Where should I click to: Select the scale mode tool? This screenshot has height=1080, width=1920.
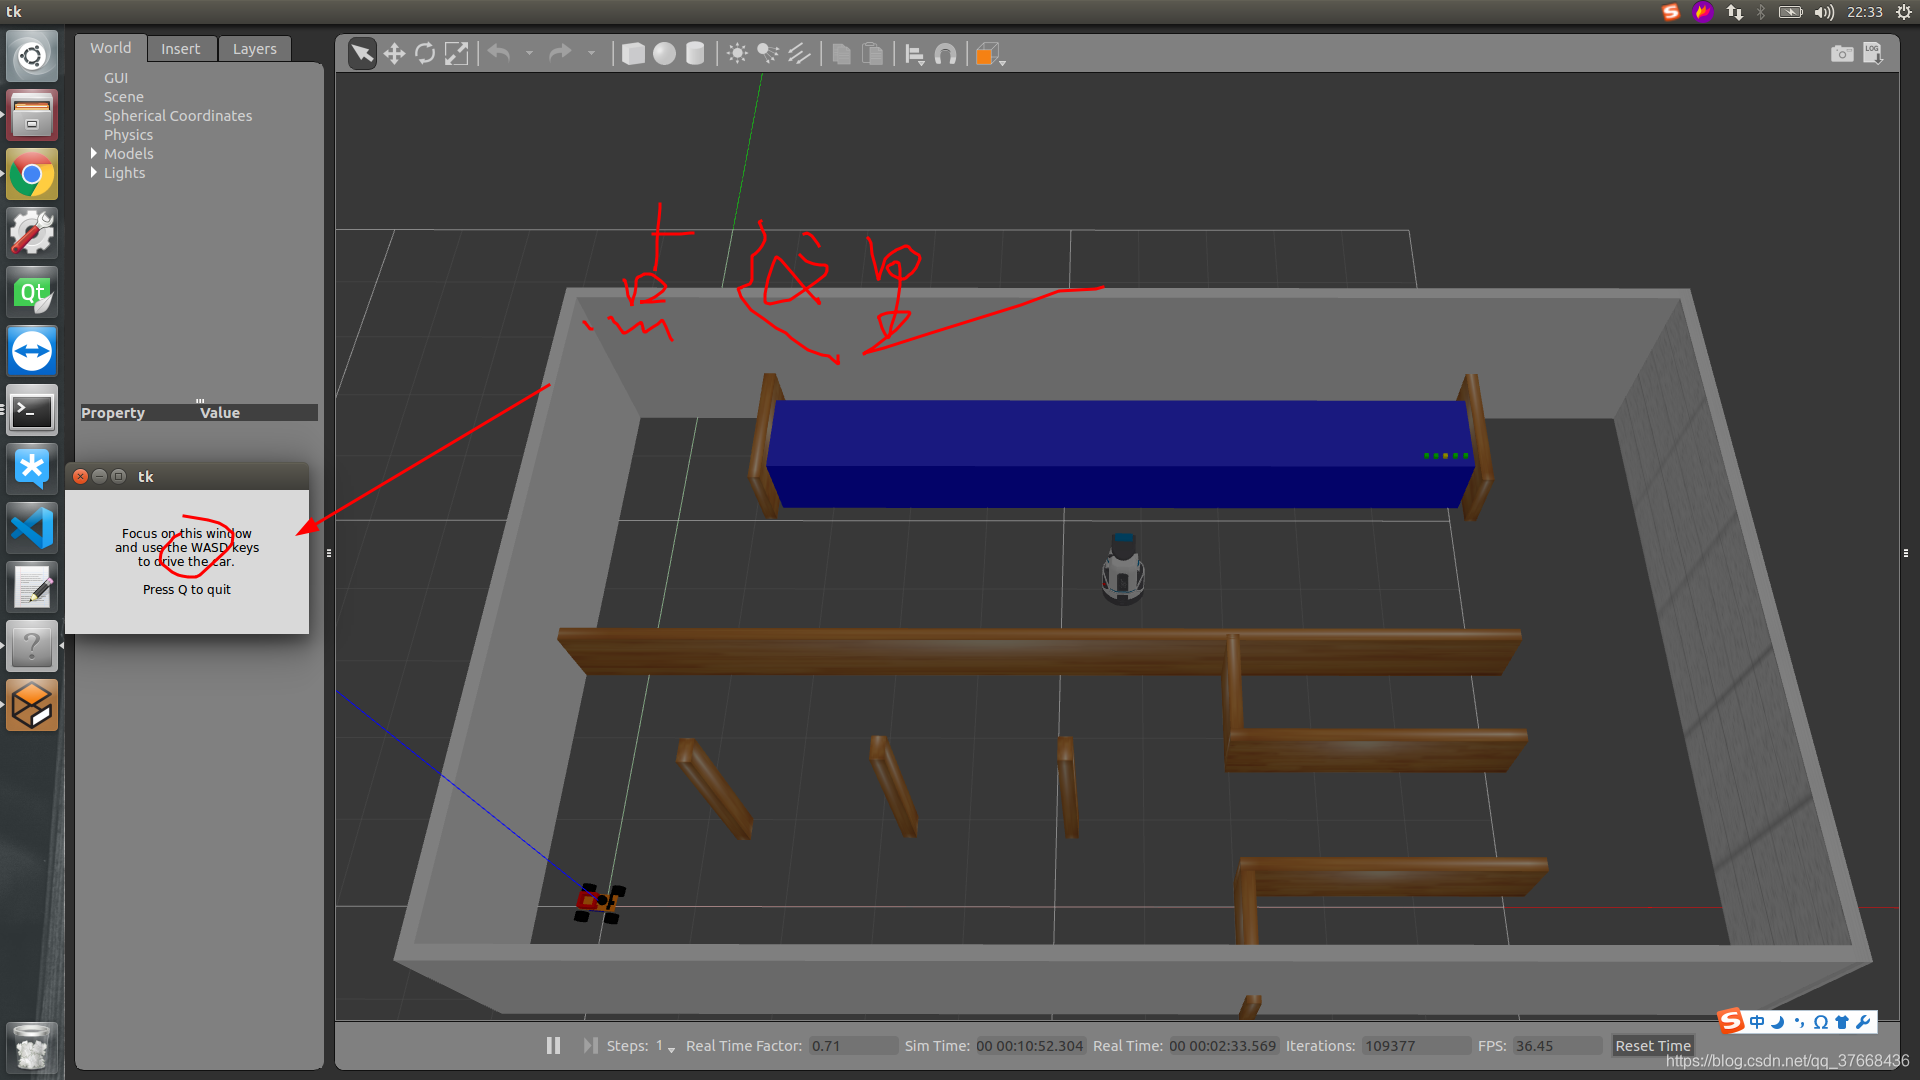pos(456,54)
